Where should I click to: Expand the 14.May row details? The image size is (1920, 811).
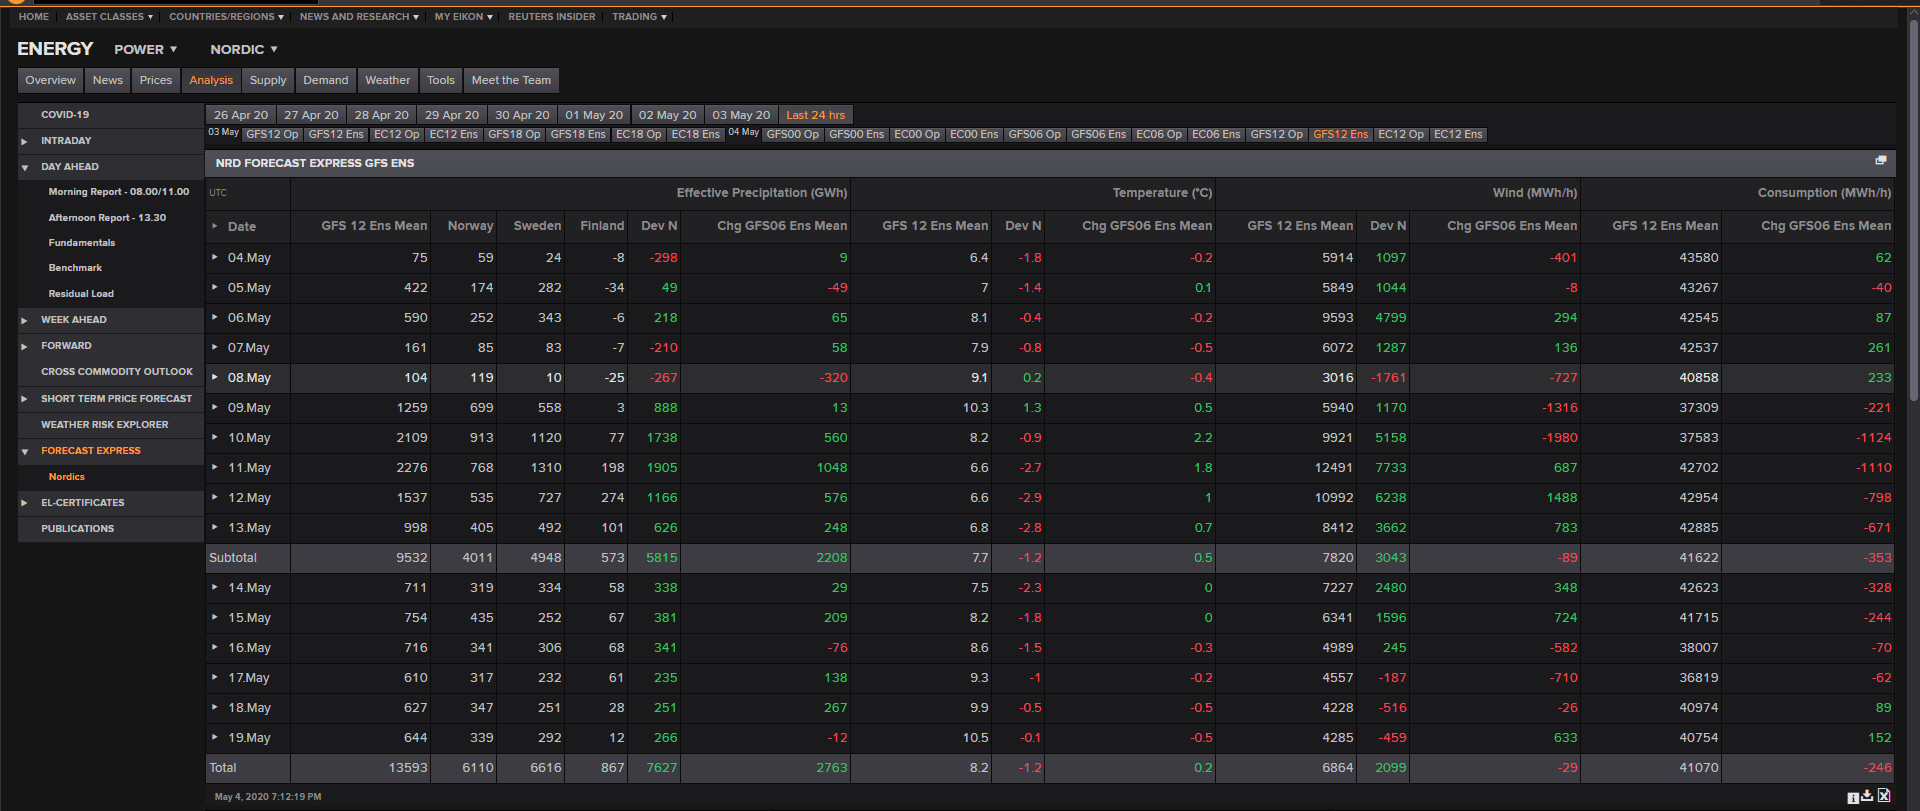click(x=215, y=588)
